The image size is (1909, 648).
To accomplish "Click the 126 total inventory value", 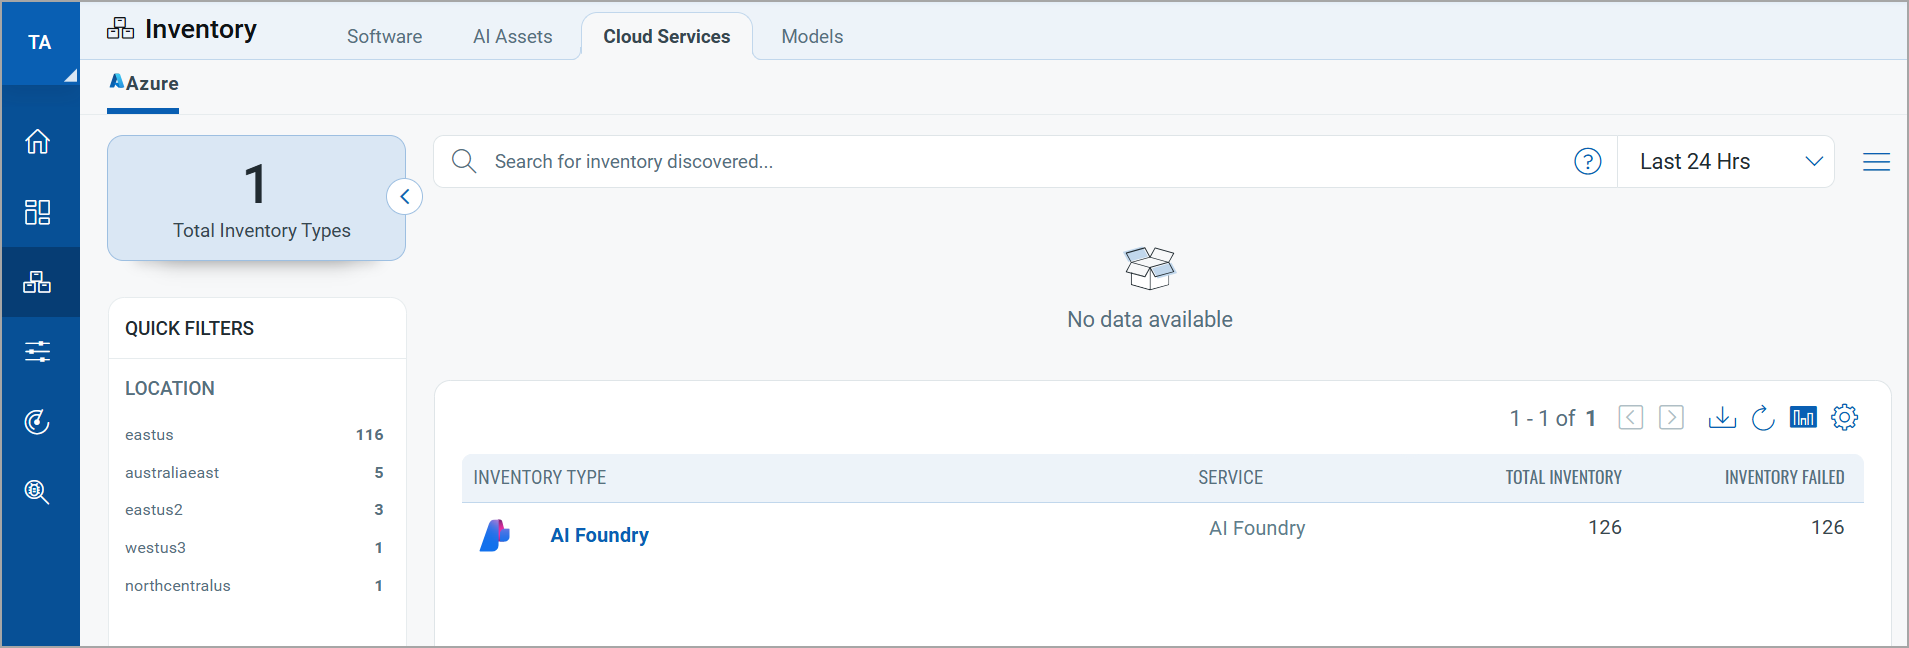I will [x=1605, y=527].
